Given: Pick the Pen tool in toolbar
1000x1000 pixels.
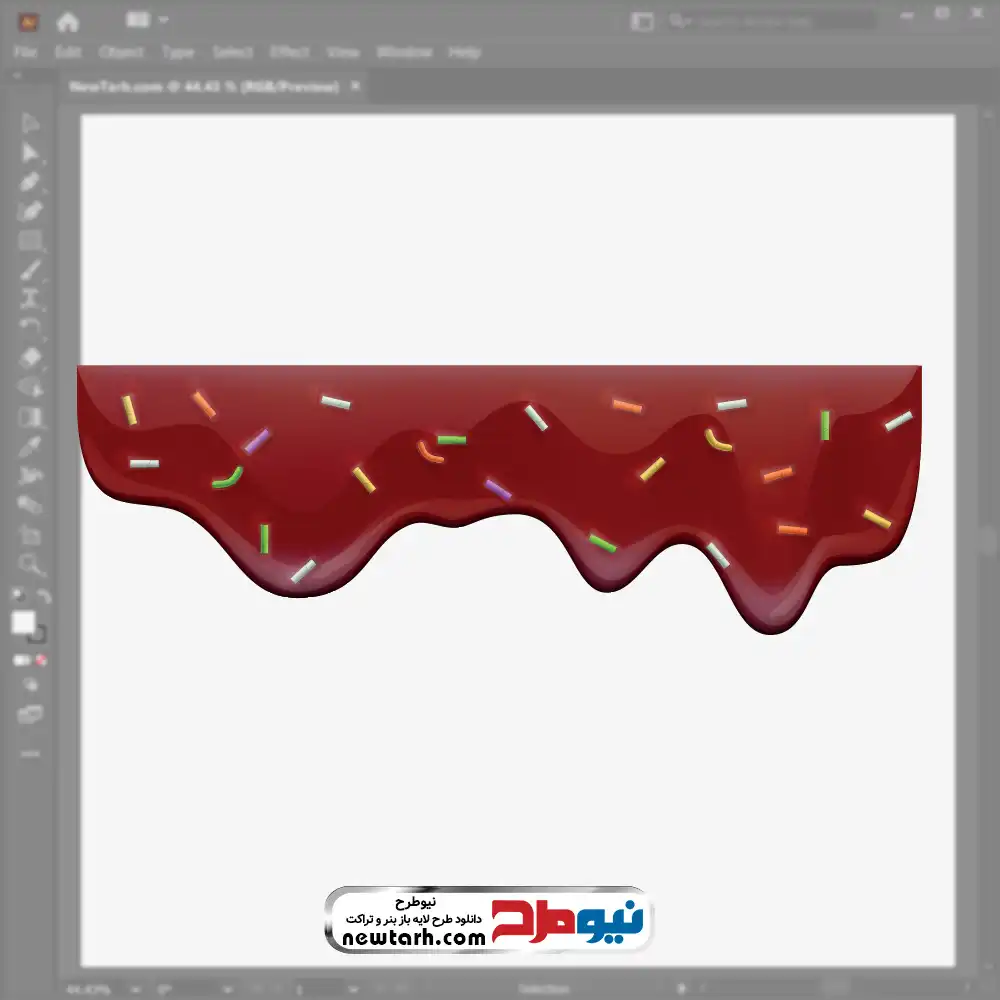Looking at the screenshot, I should (30, 182).
